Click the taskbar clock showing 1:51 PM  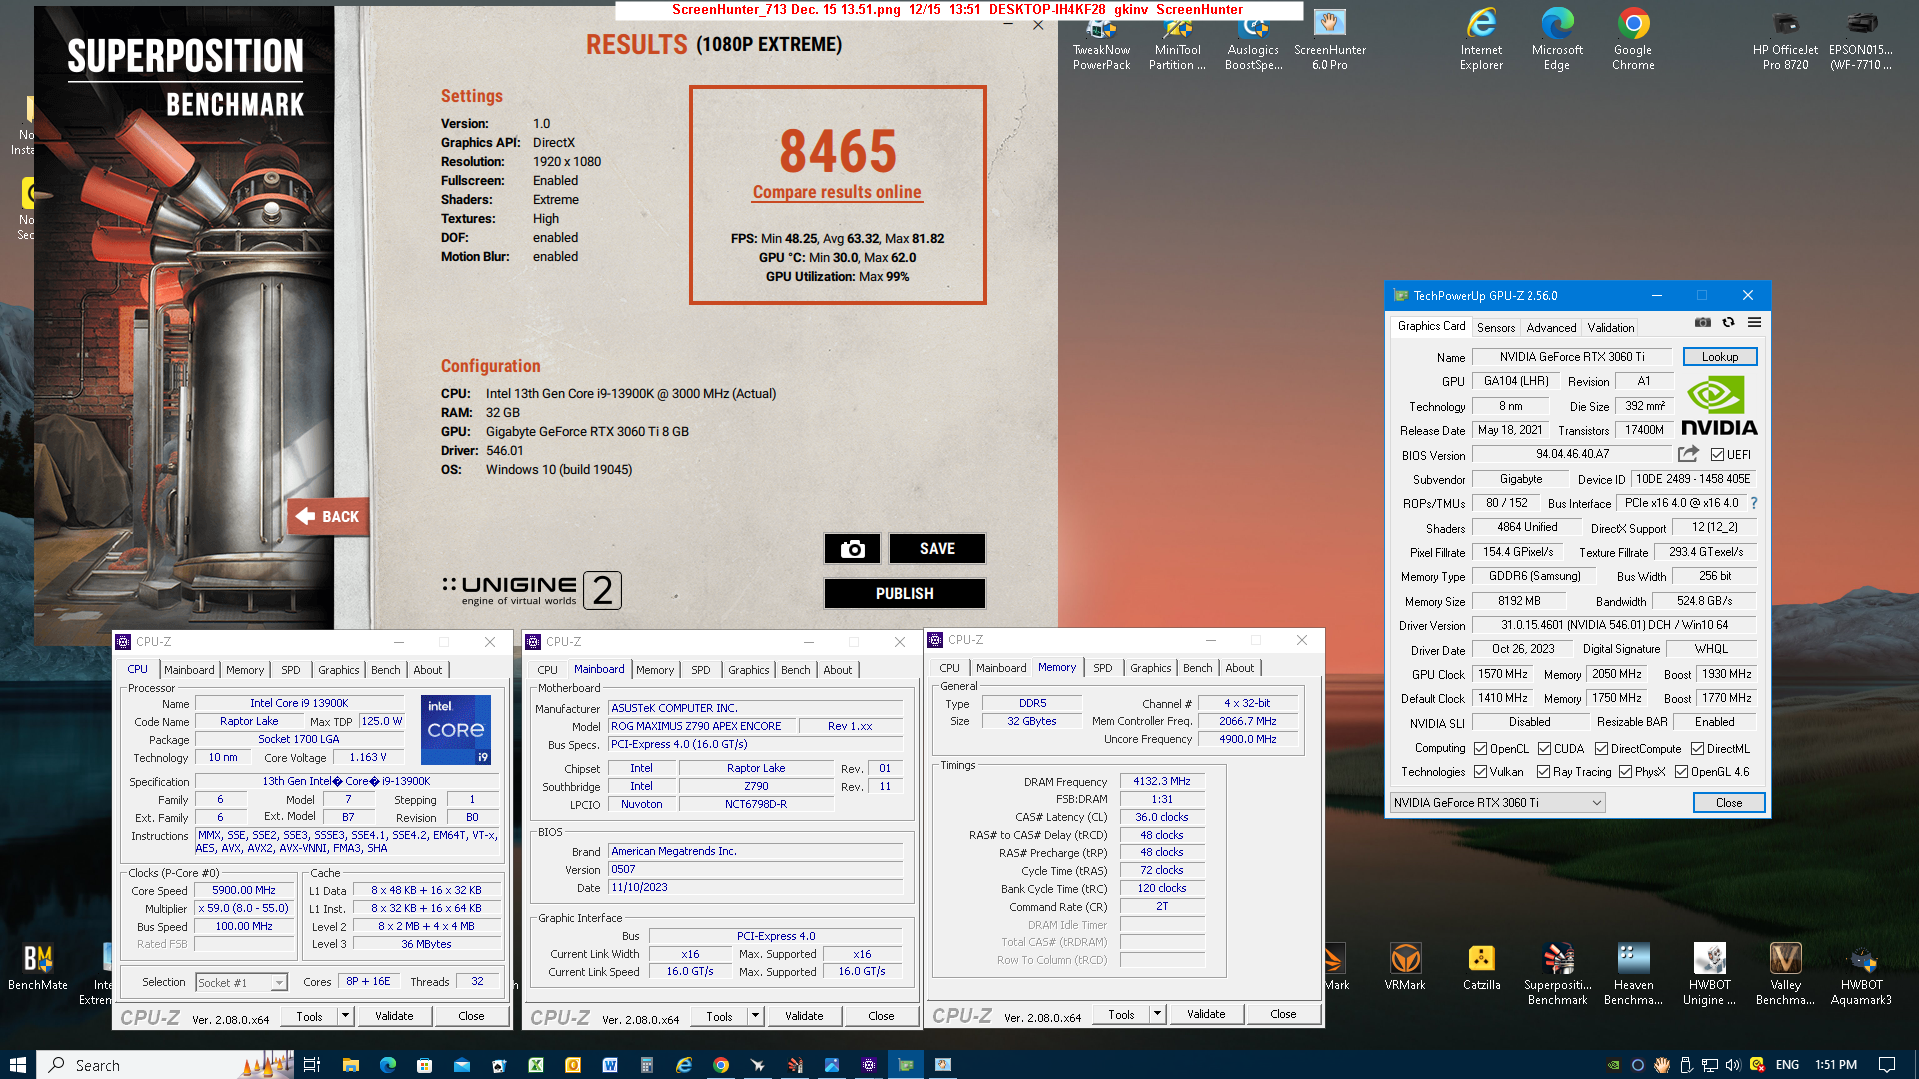[x=1836, y=1065]
